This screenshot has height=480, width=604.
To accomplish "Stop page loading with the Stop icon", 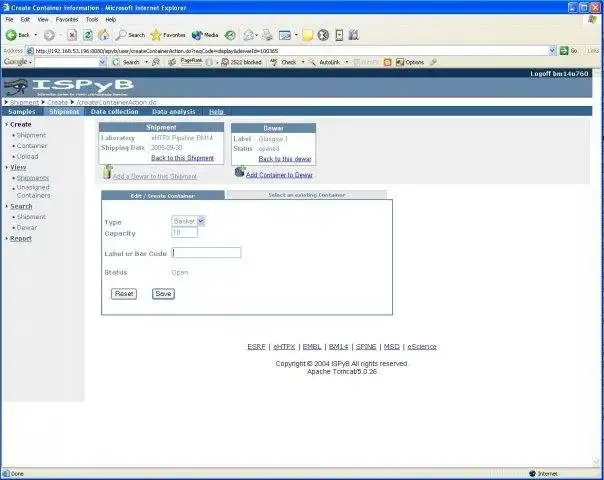I will (x=72, y=35).
